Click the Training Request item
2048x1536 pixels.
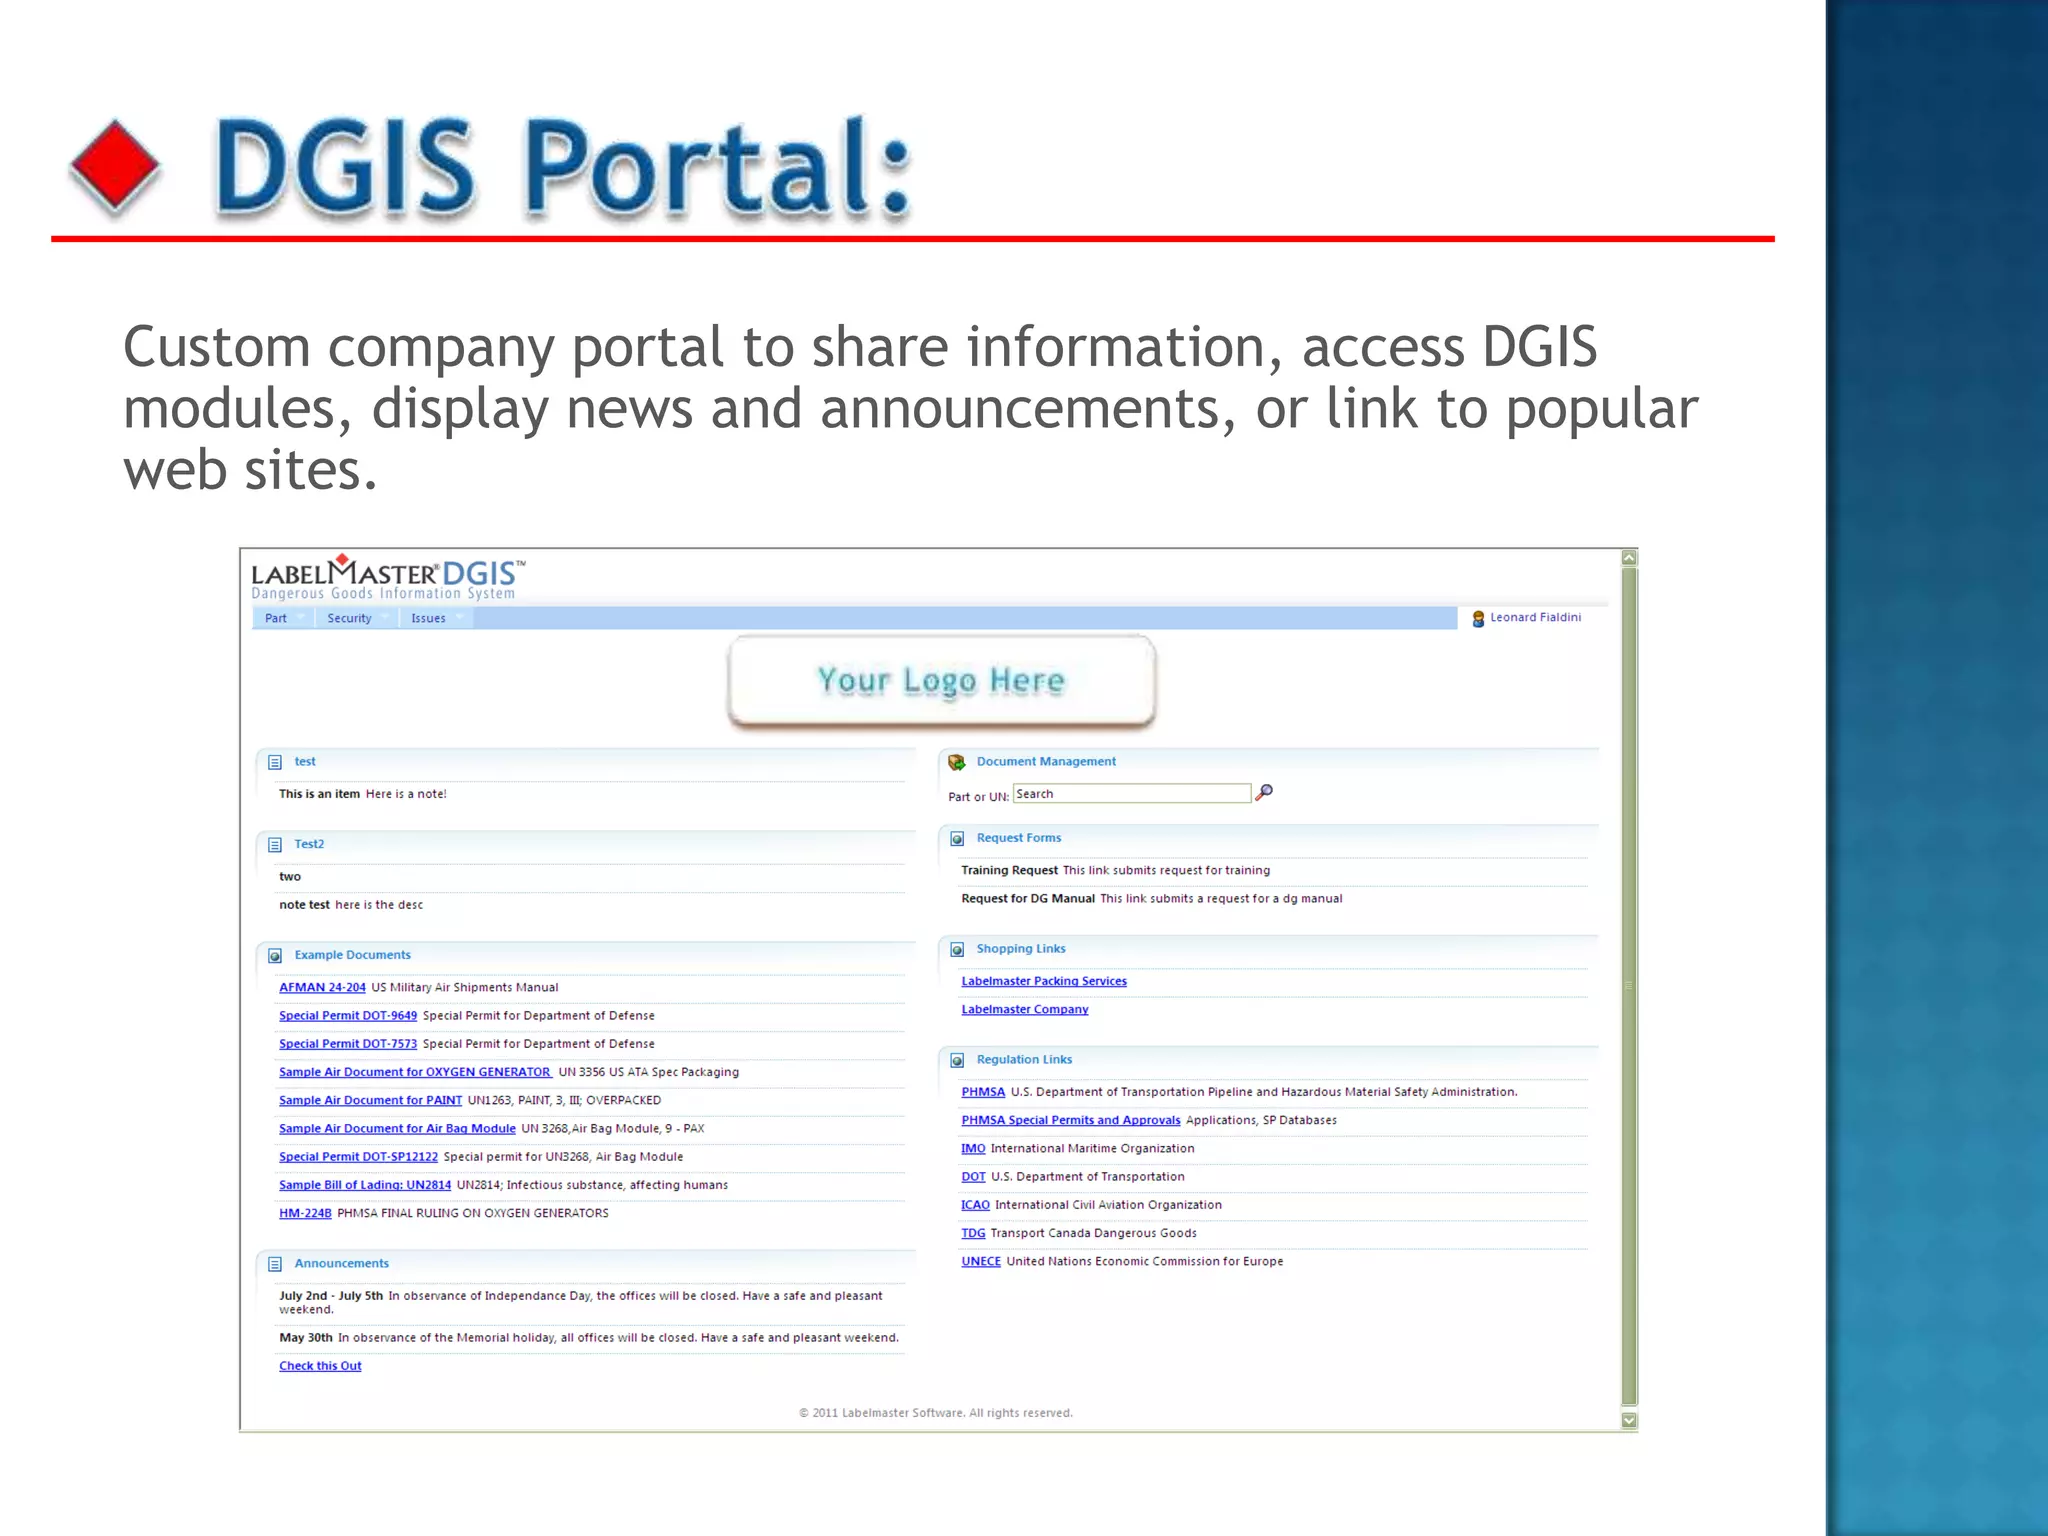1009,870
